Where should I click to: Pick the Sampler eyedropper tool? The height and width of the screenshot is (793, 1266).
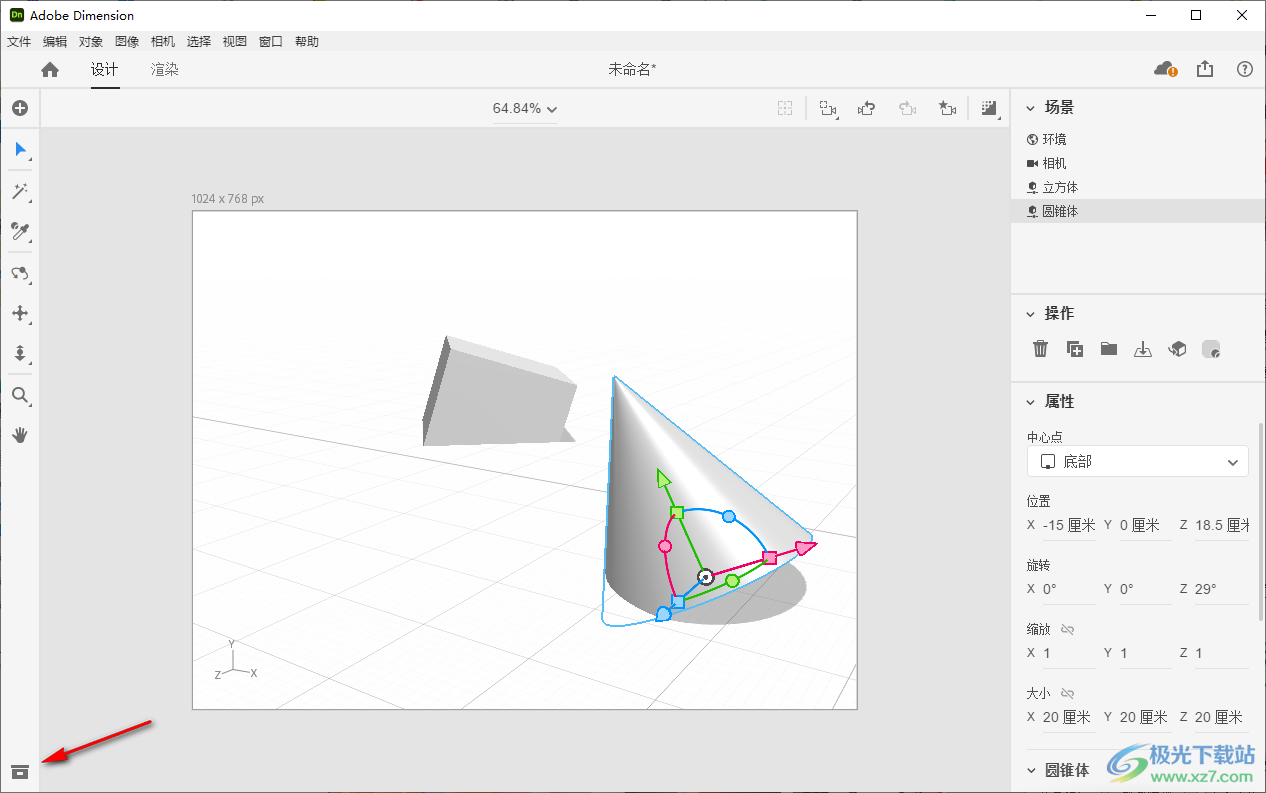click(x=20, y=232)
